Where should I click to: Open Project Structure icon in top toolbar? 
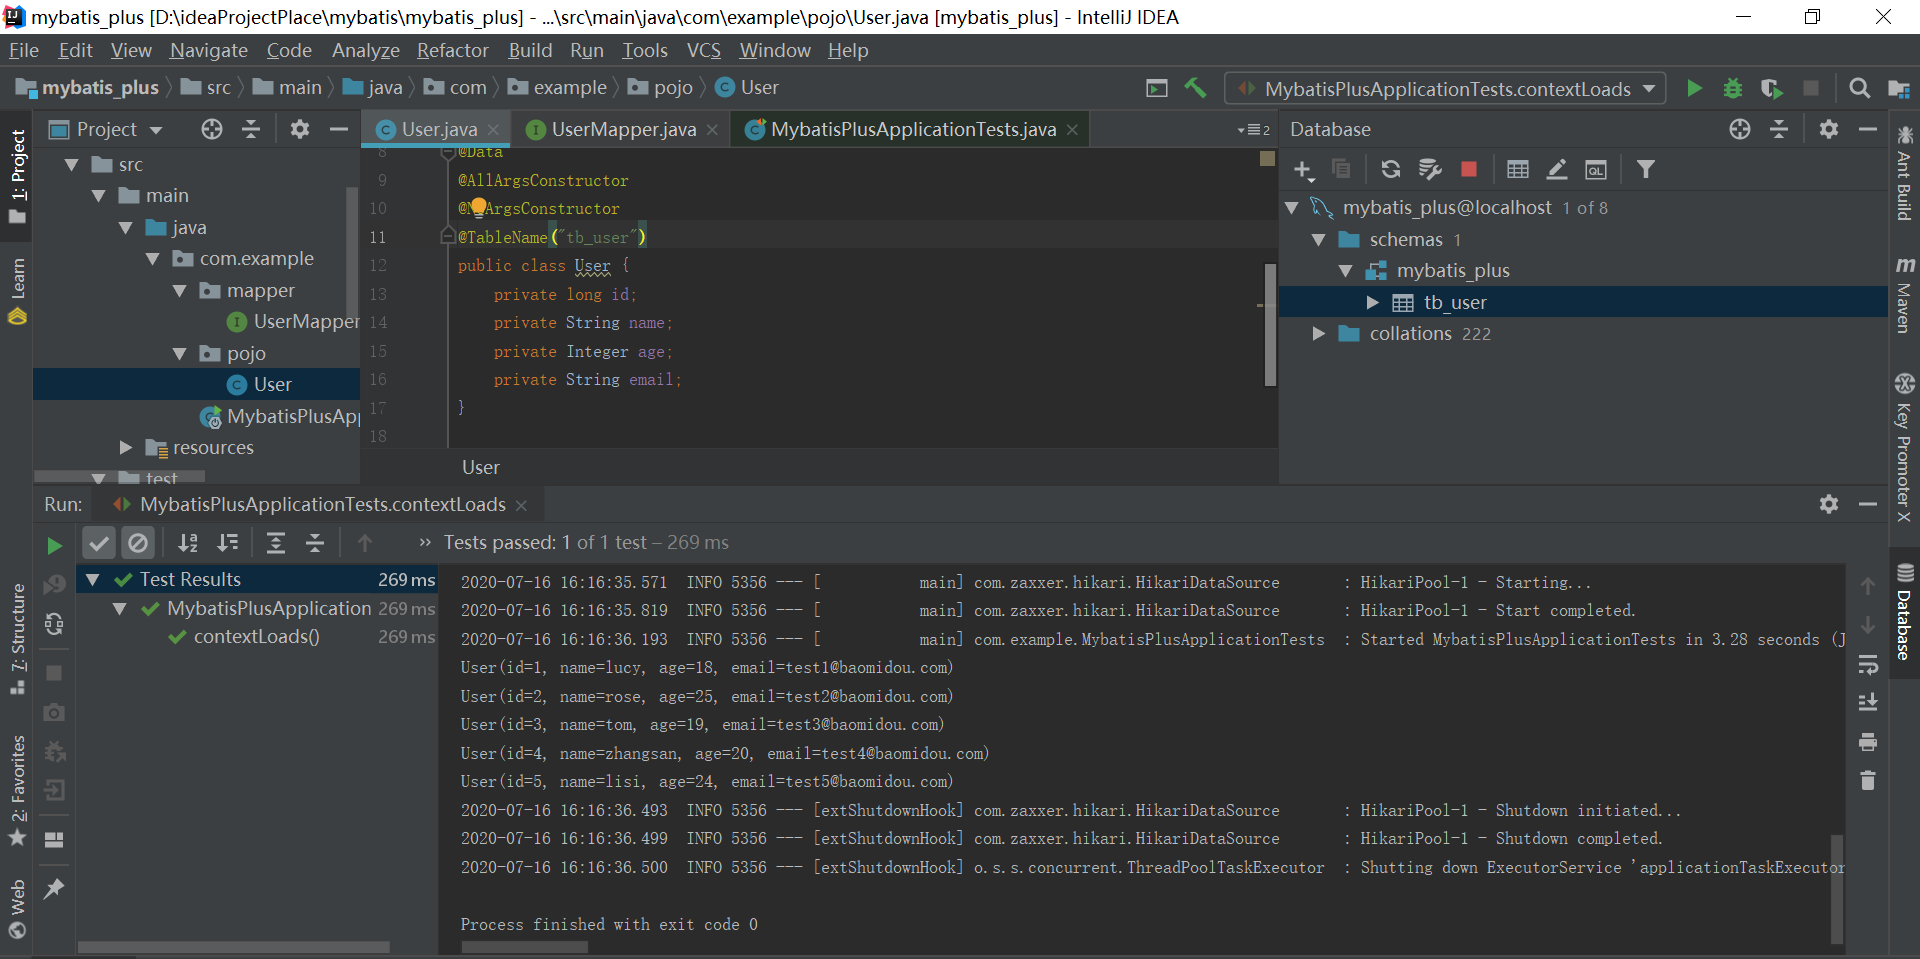tap(1898, 88)
